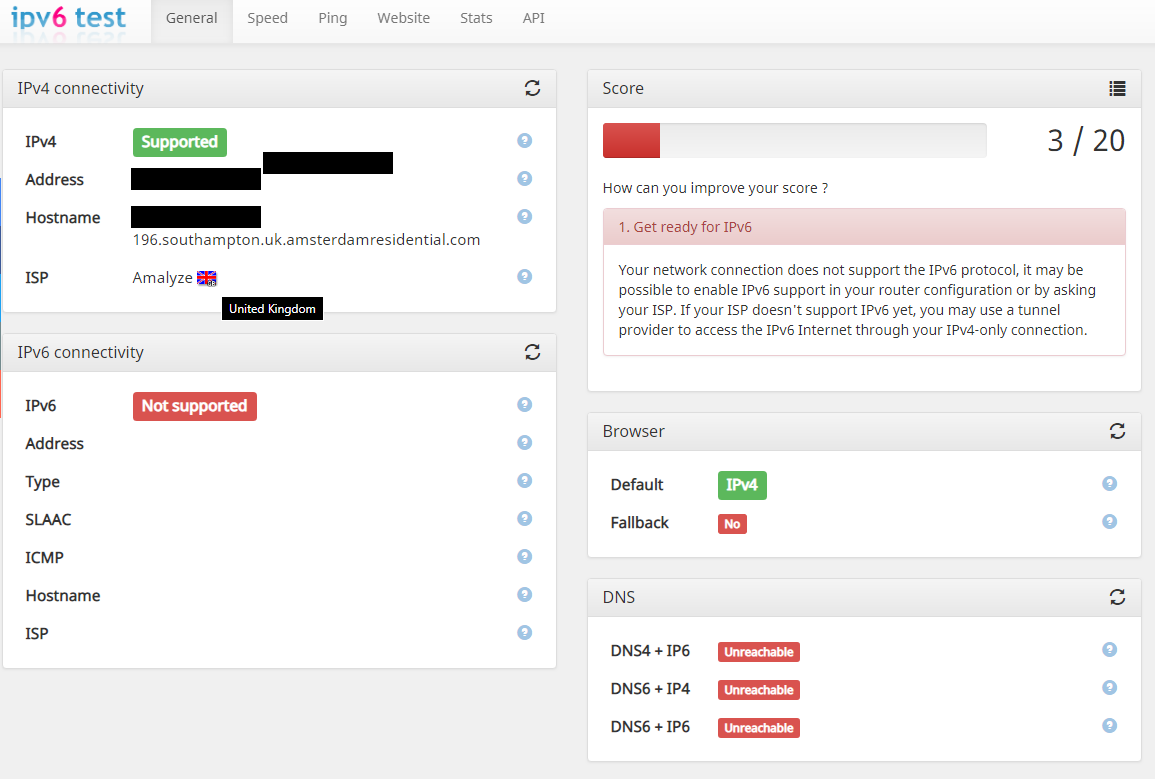Click help icon beside IPv4 Address row
The width and height of the screenshot is (1155, 779).
524,179
